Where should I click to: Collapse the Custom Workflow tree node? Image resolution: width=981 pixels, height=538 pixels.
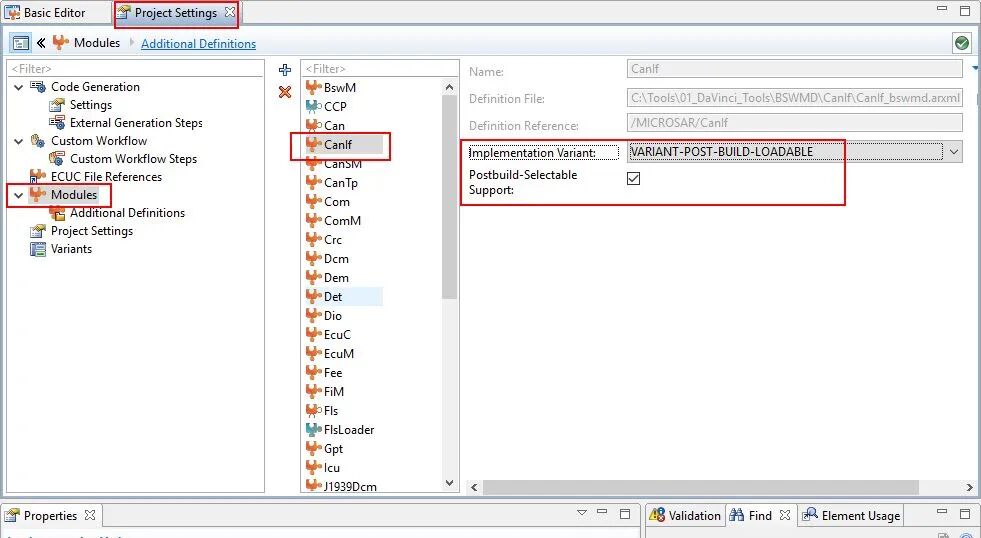pyautogui.click(x=18, y=141)
